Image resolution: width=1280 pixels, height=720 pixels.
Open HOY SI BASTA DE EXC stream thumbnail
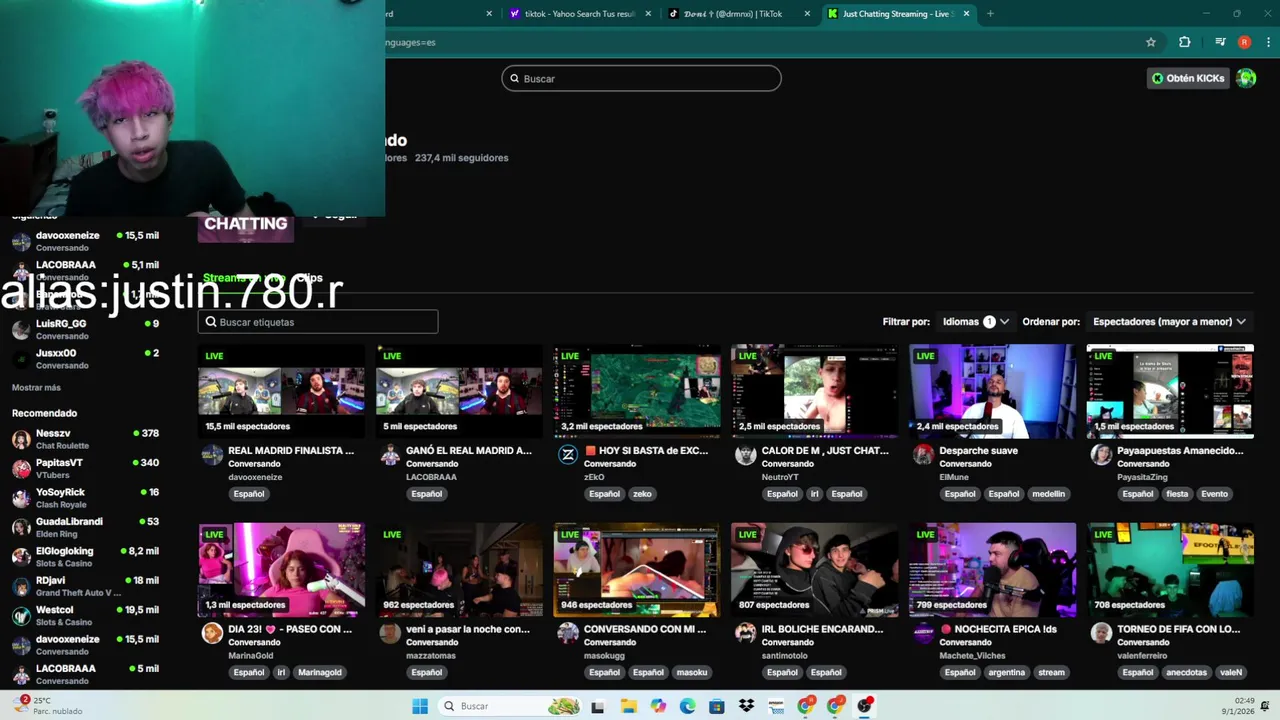(x=637, y=391)
